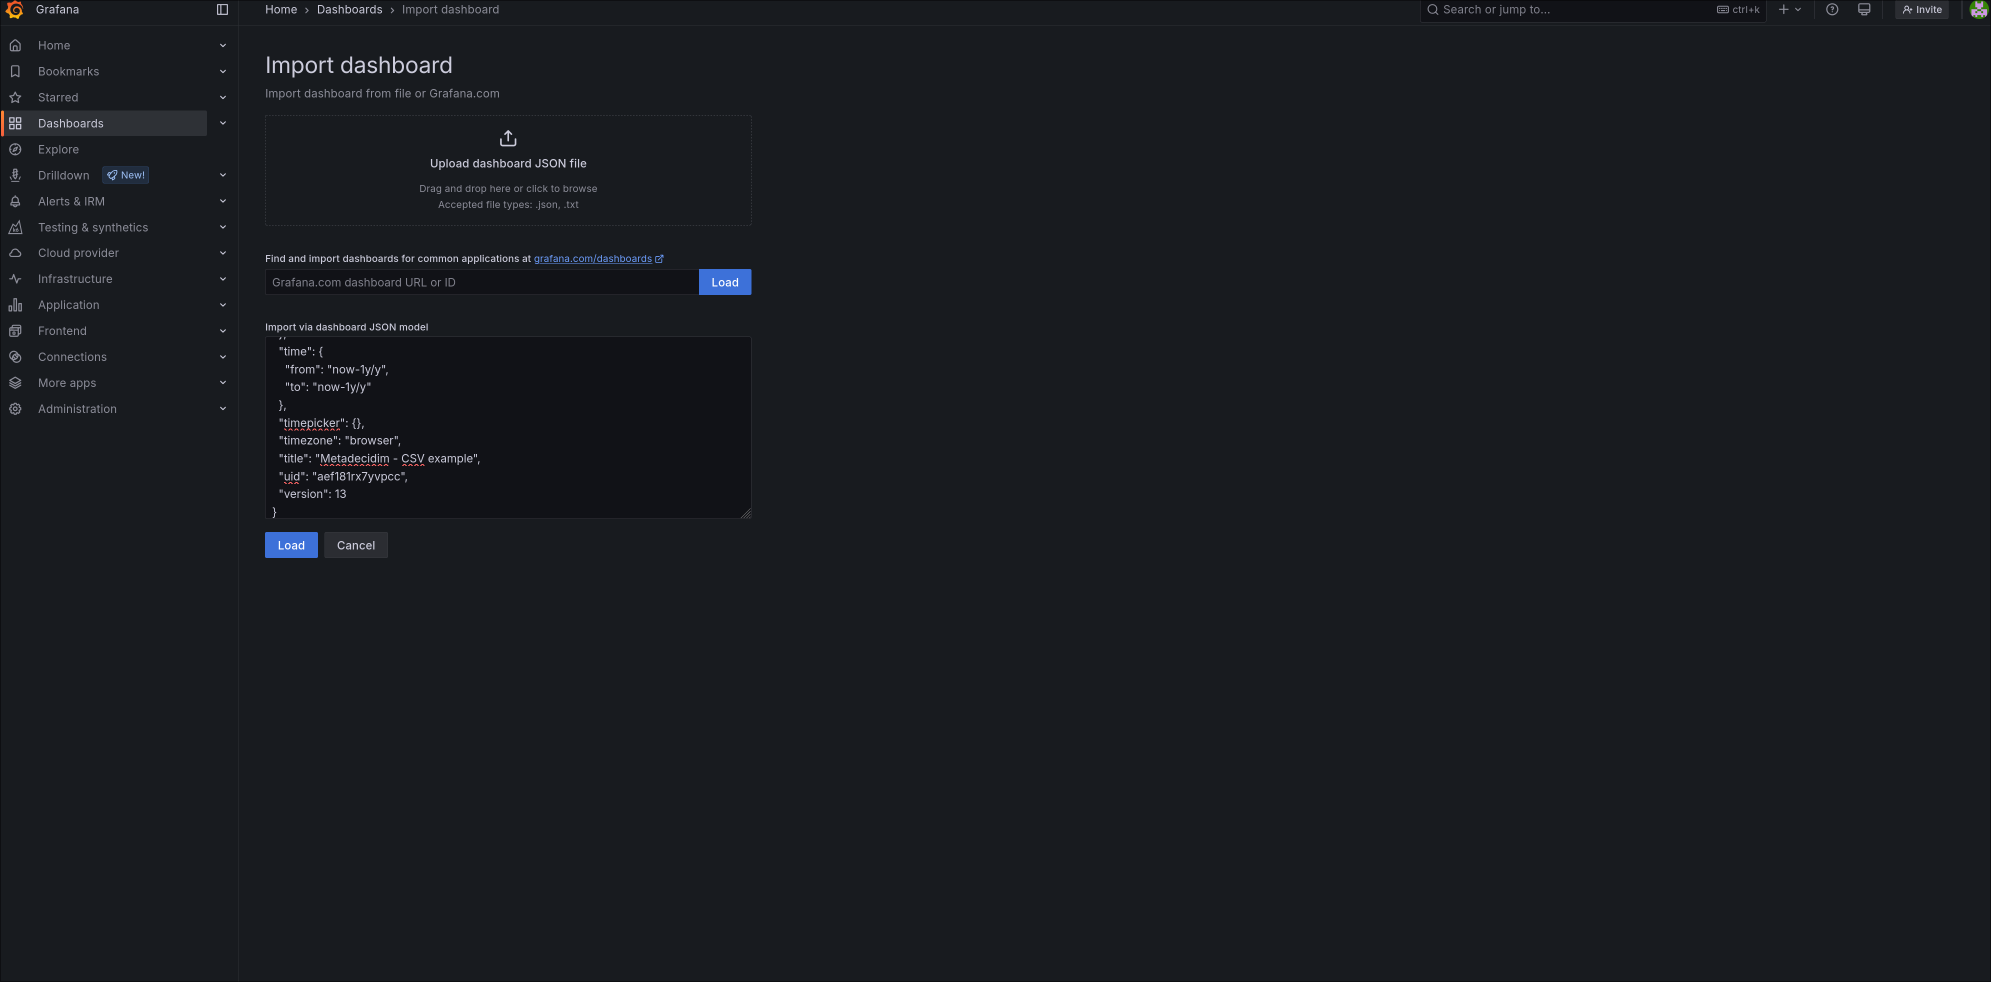Click Dashboards in the breadcrumb
The width and height of the screenshot is (1991, 982).
click(x=350, y=9)
